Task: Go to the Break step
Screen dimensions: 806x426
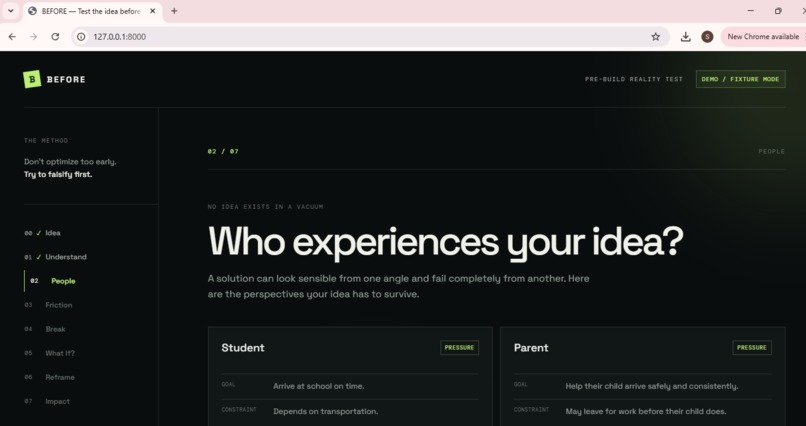Action: point(55,329)
